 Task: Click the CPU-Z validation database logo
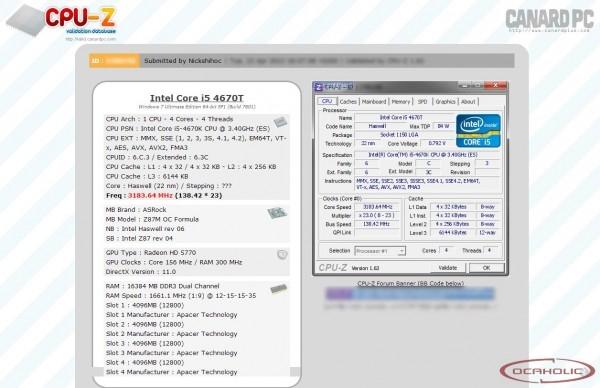click(61, 21)
